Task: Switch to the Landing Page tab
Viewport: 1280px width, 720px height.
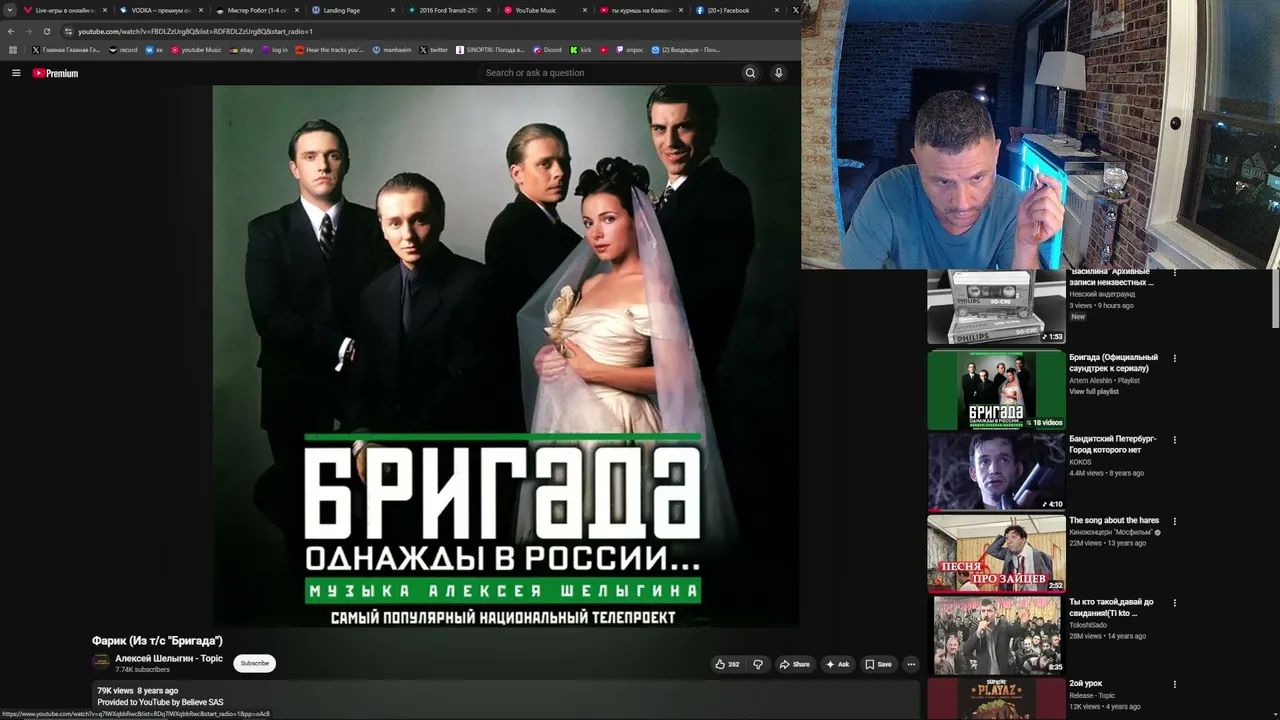Action: 352,10
